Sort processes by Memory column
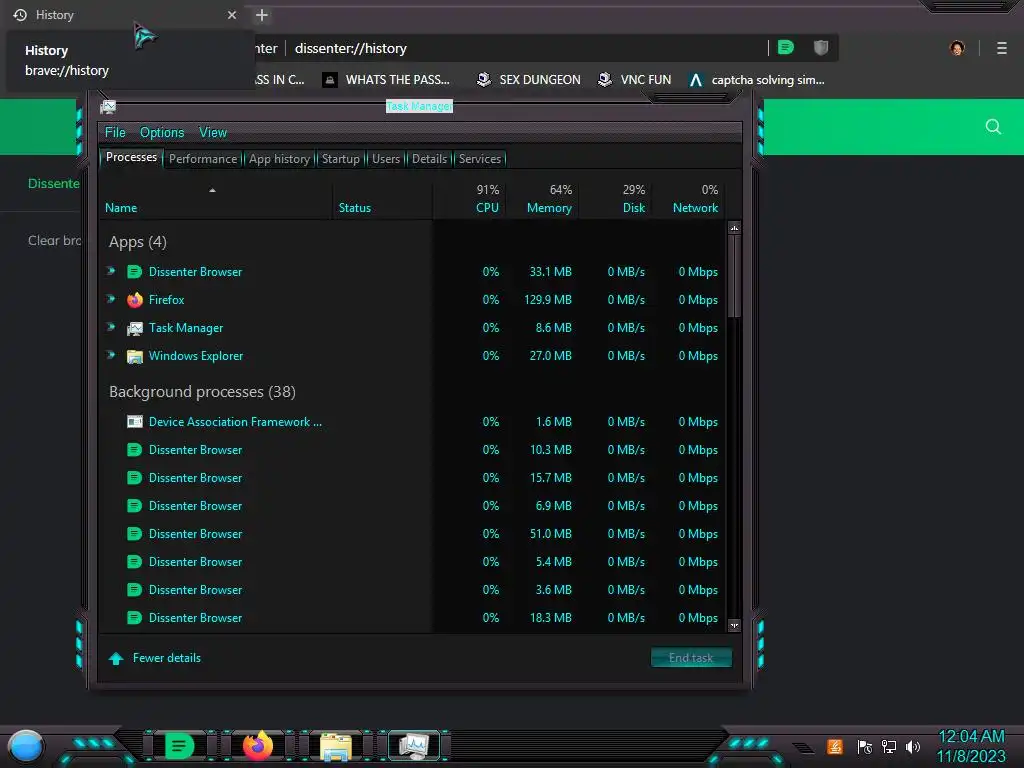 pos(543,199)
